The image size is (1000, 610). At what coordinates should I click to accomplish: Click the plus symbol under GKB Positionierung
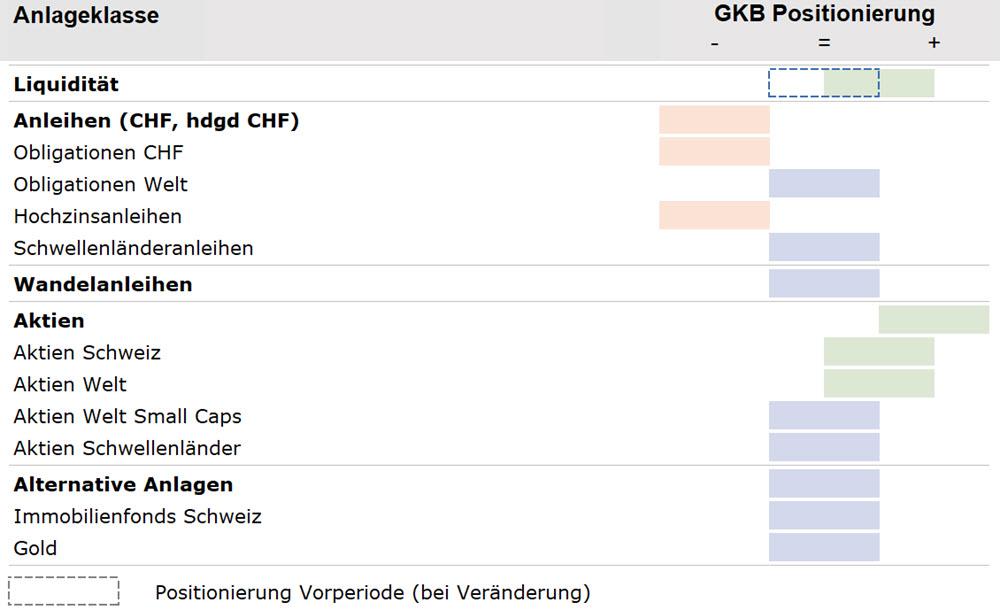(x=934, y=43)
